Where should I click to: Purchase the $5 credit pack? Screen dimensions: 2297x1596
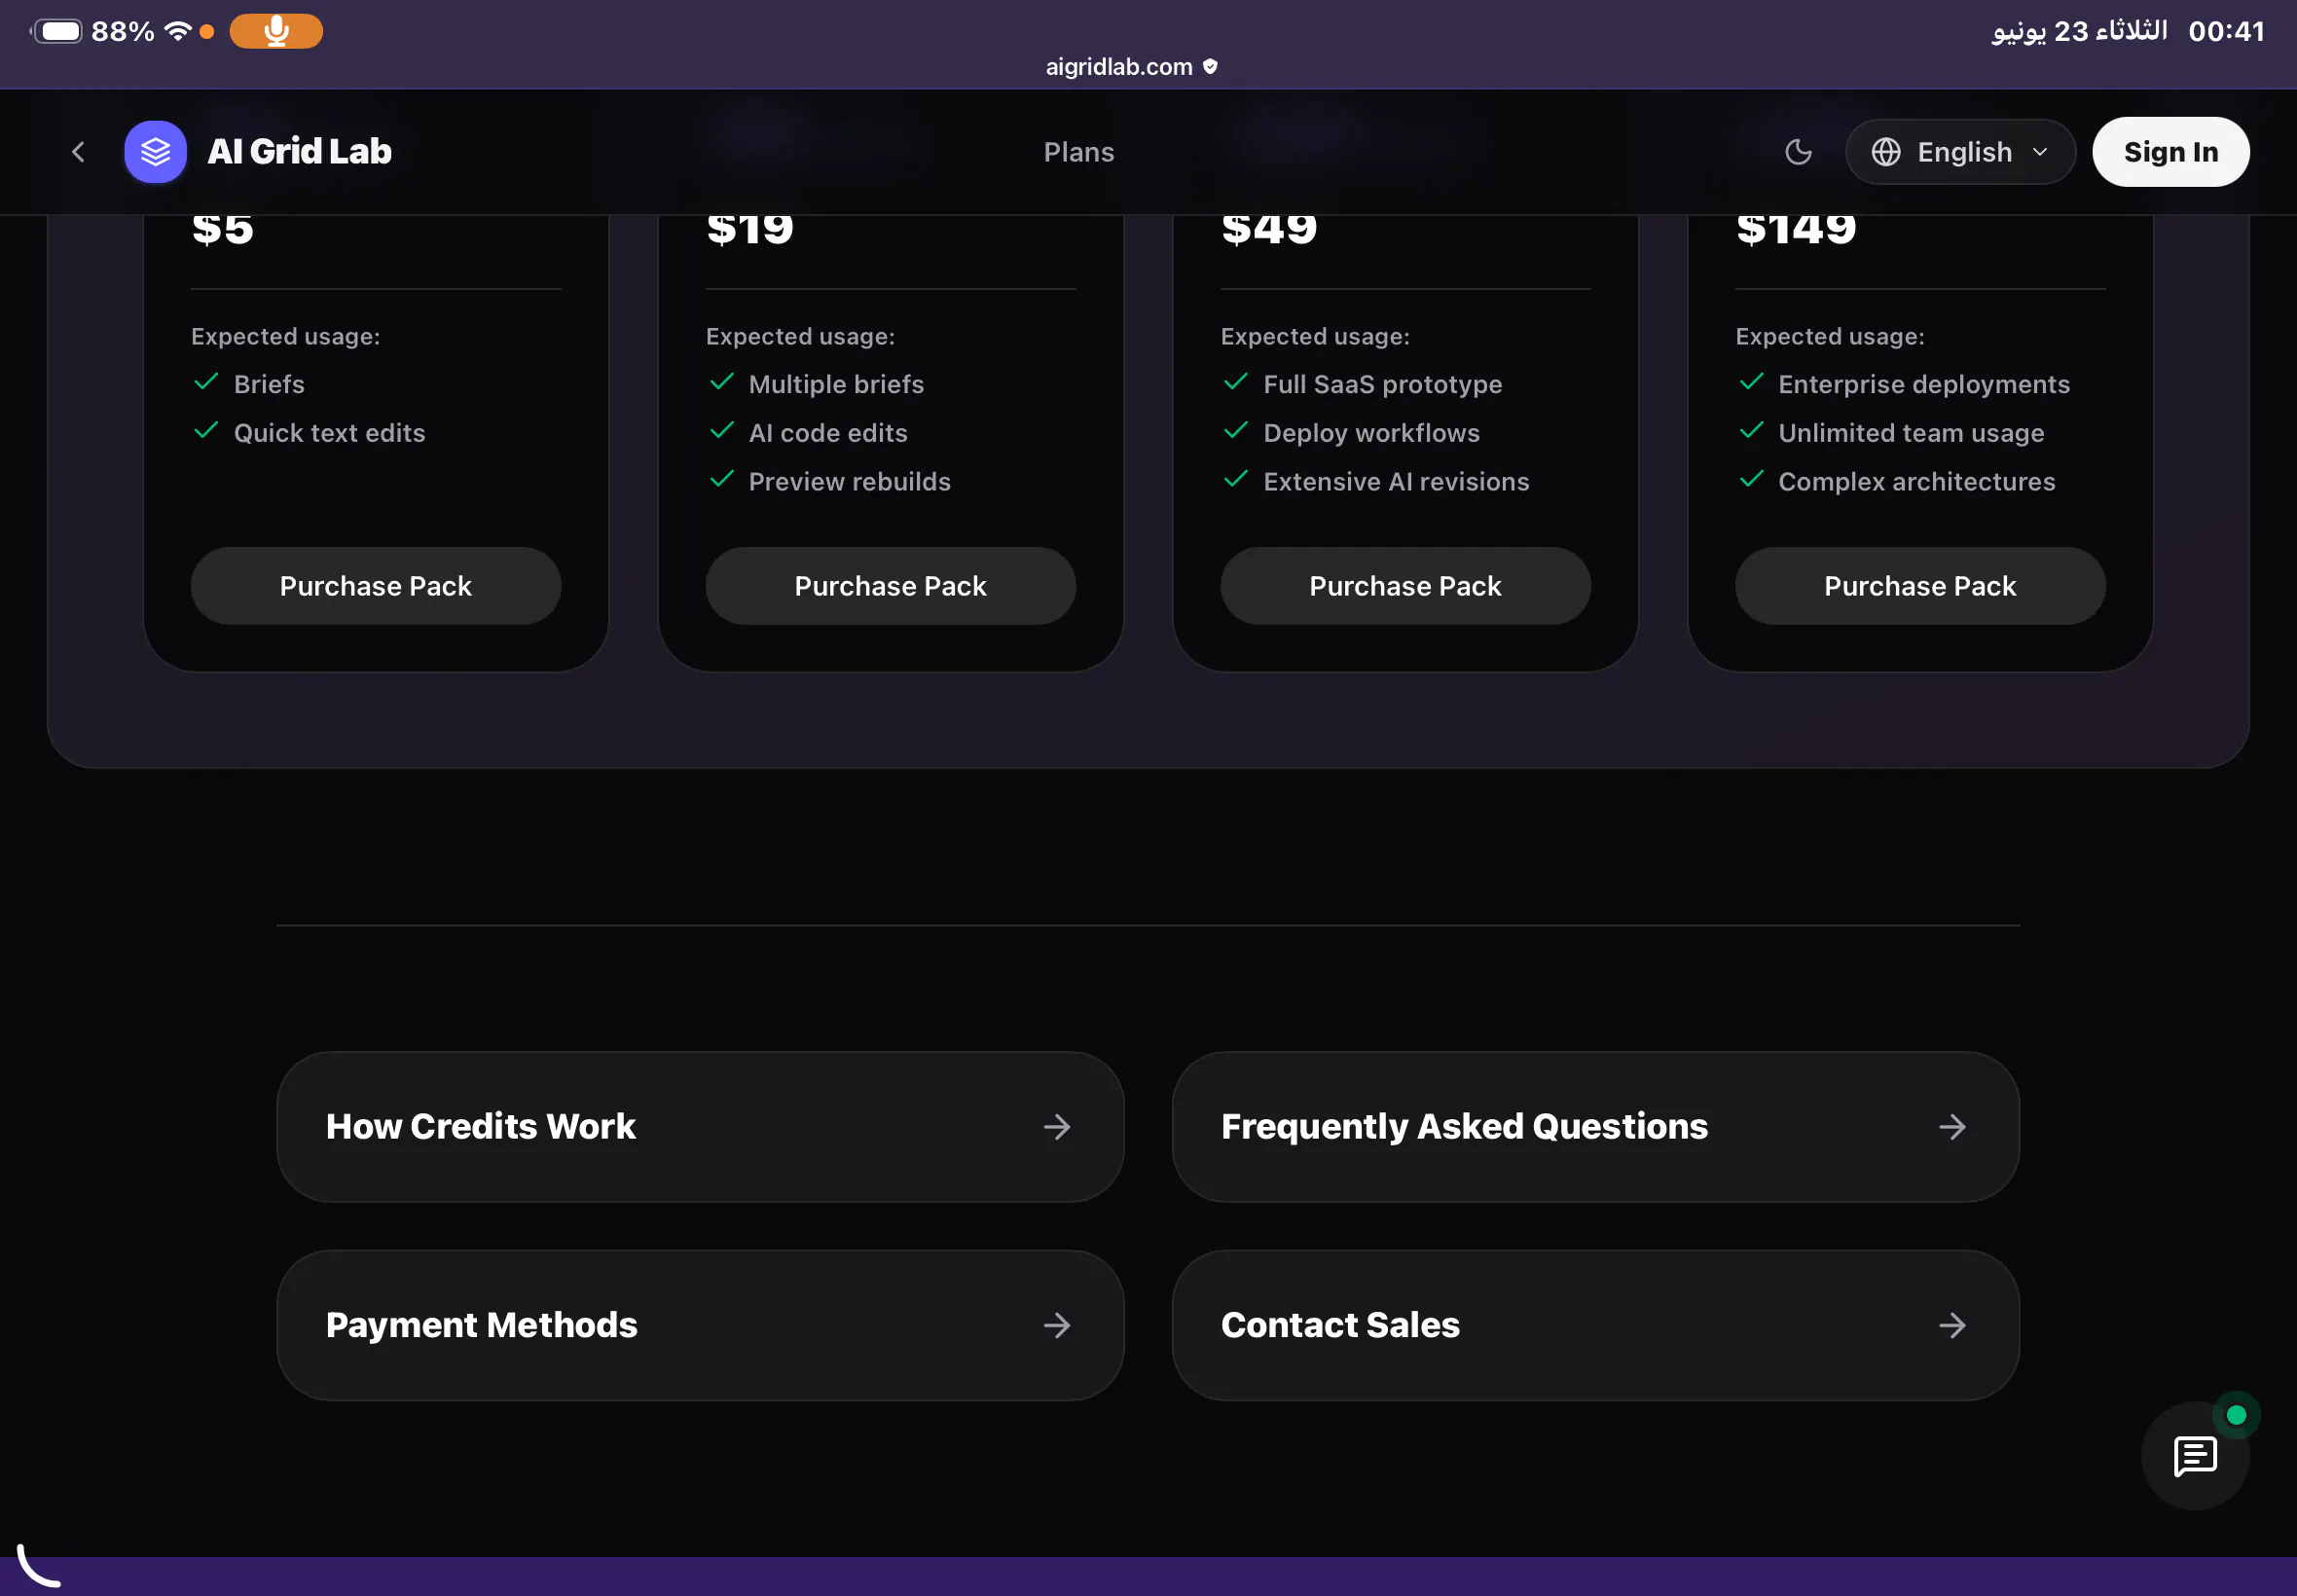pyautogui.click(x=376, y=586)
